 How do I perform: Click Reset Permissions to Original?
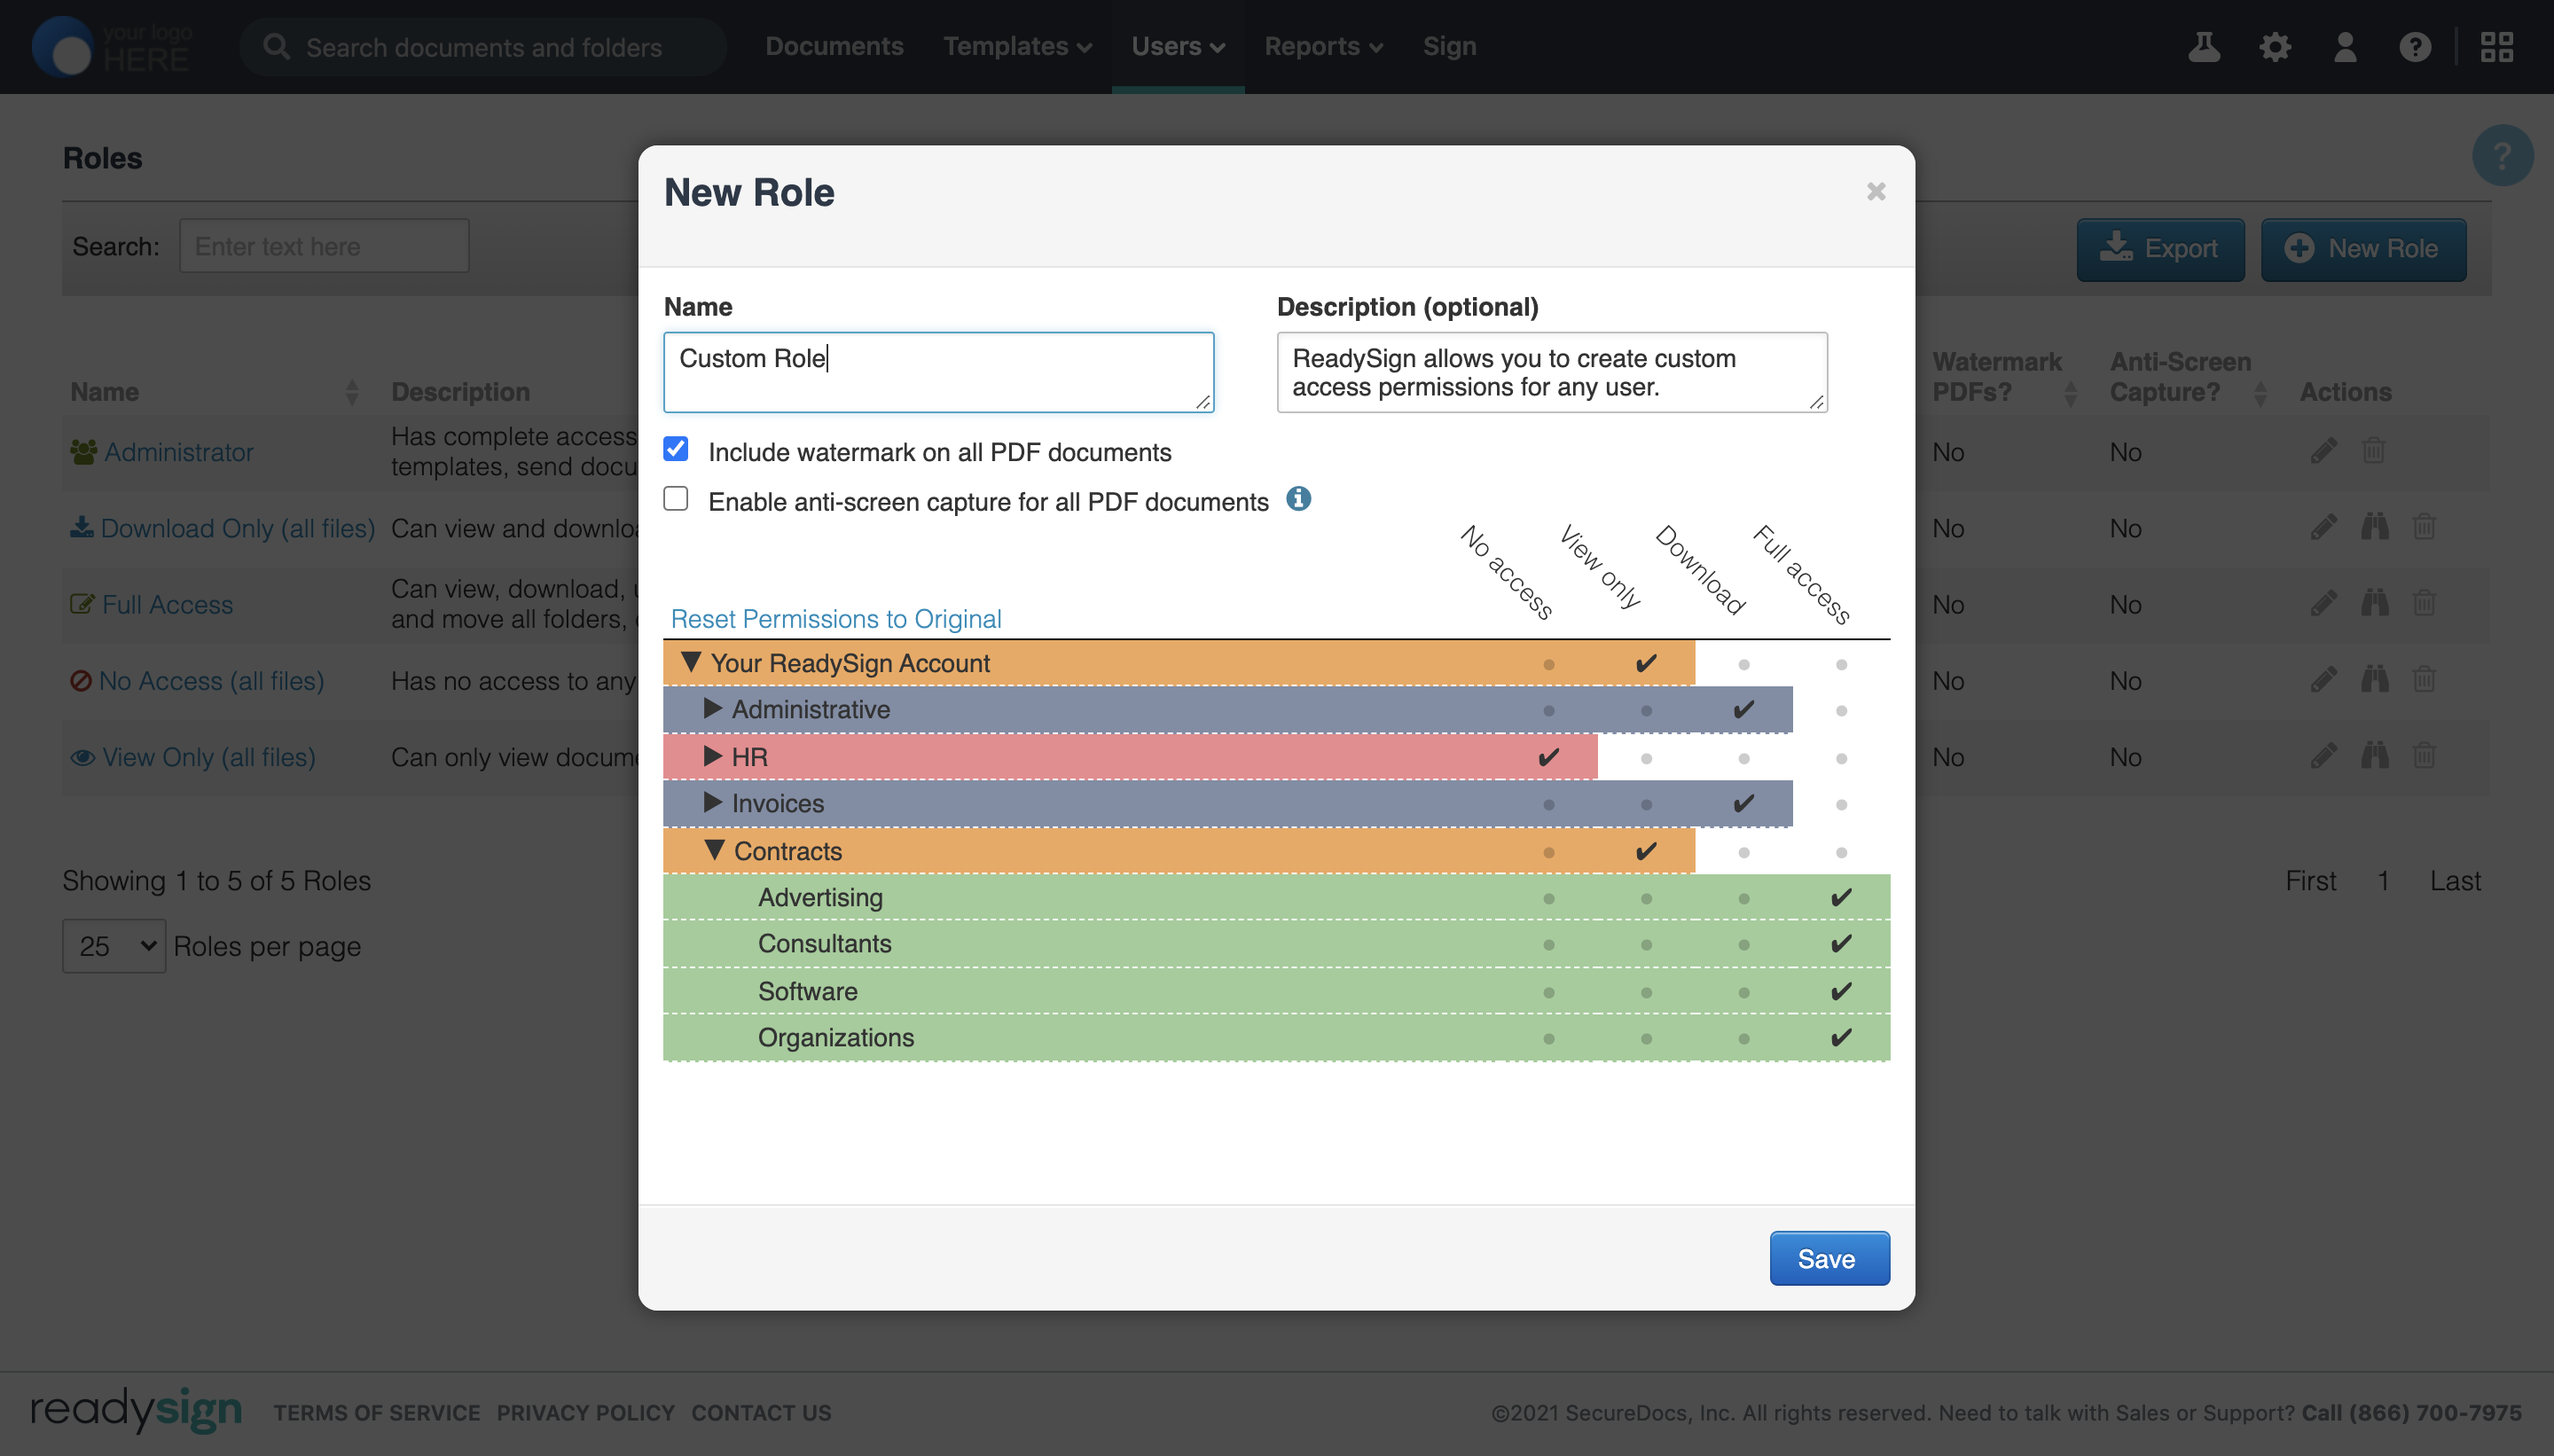point(835,618)
